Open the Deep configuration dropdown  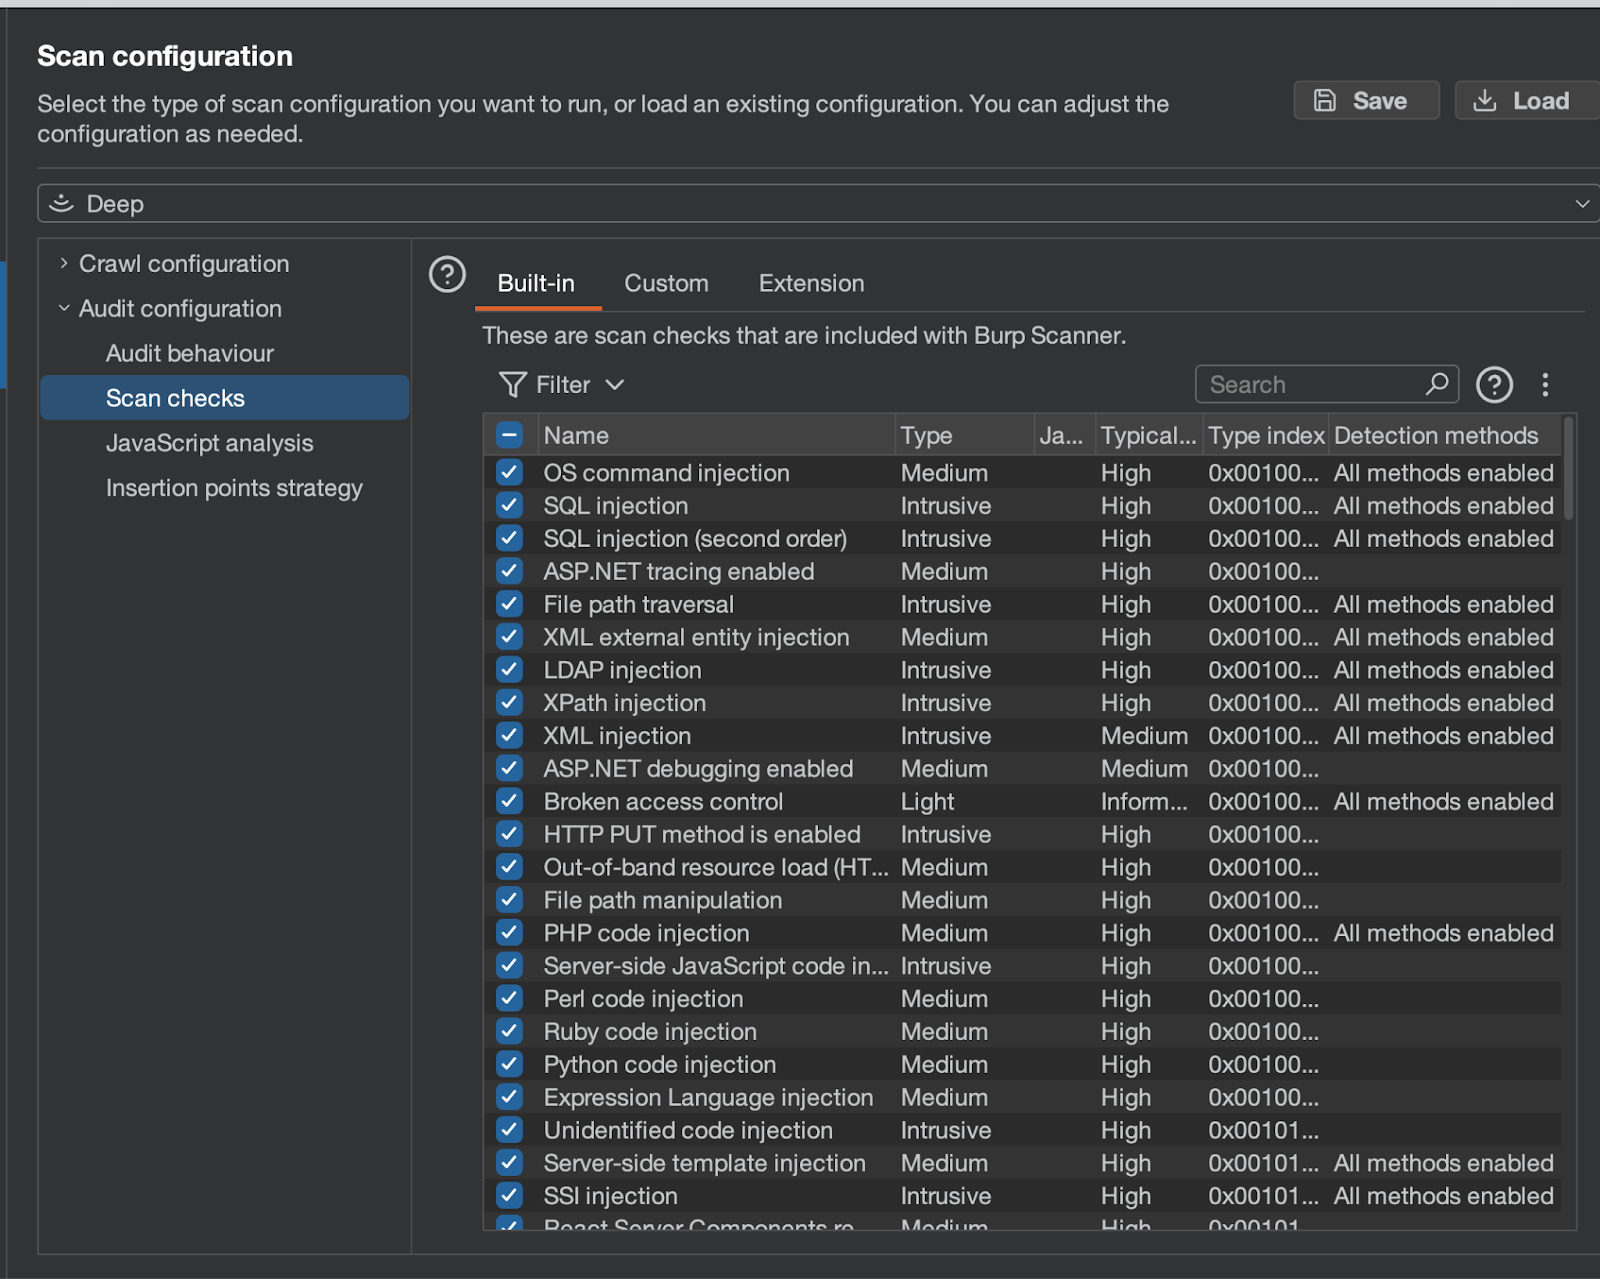tap(1581, 204)
